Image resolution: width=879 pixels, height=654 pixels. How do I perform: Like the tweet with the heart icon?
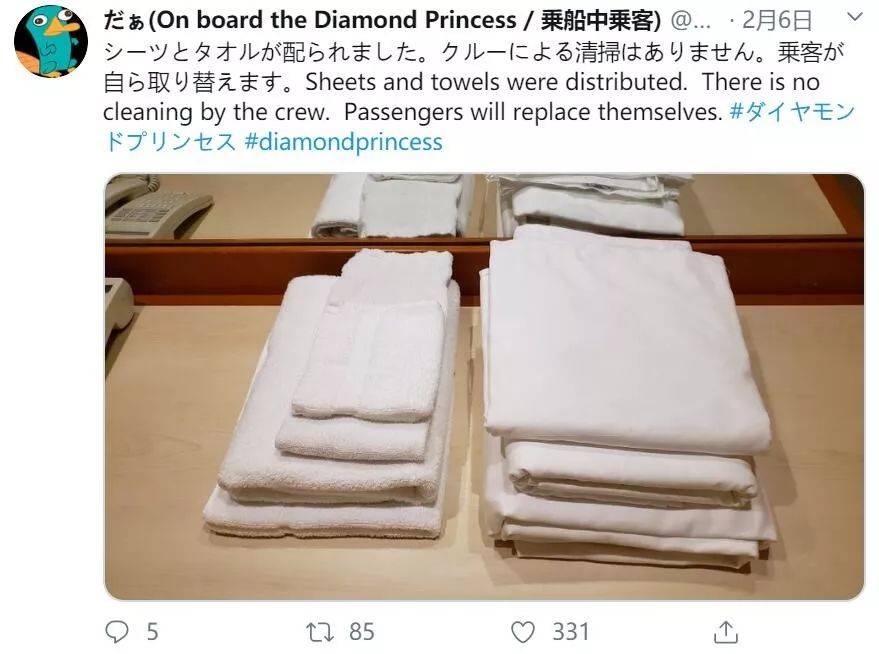pos(522,632)
